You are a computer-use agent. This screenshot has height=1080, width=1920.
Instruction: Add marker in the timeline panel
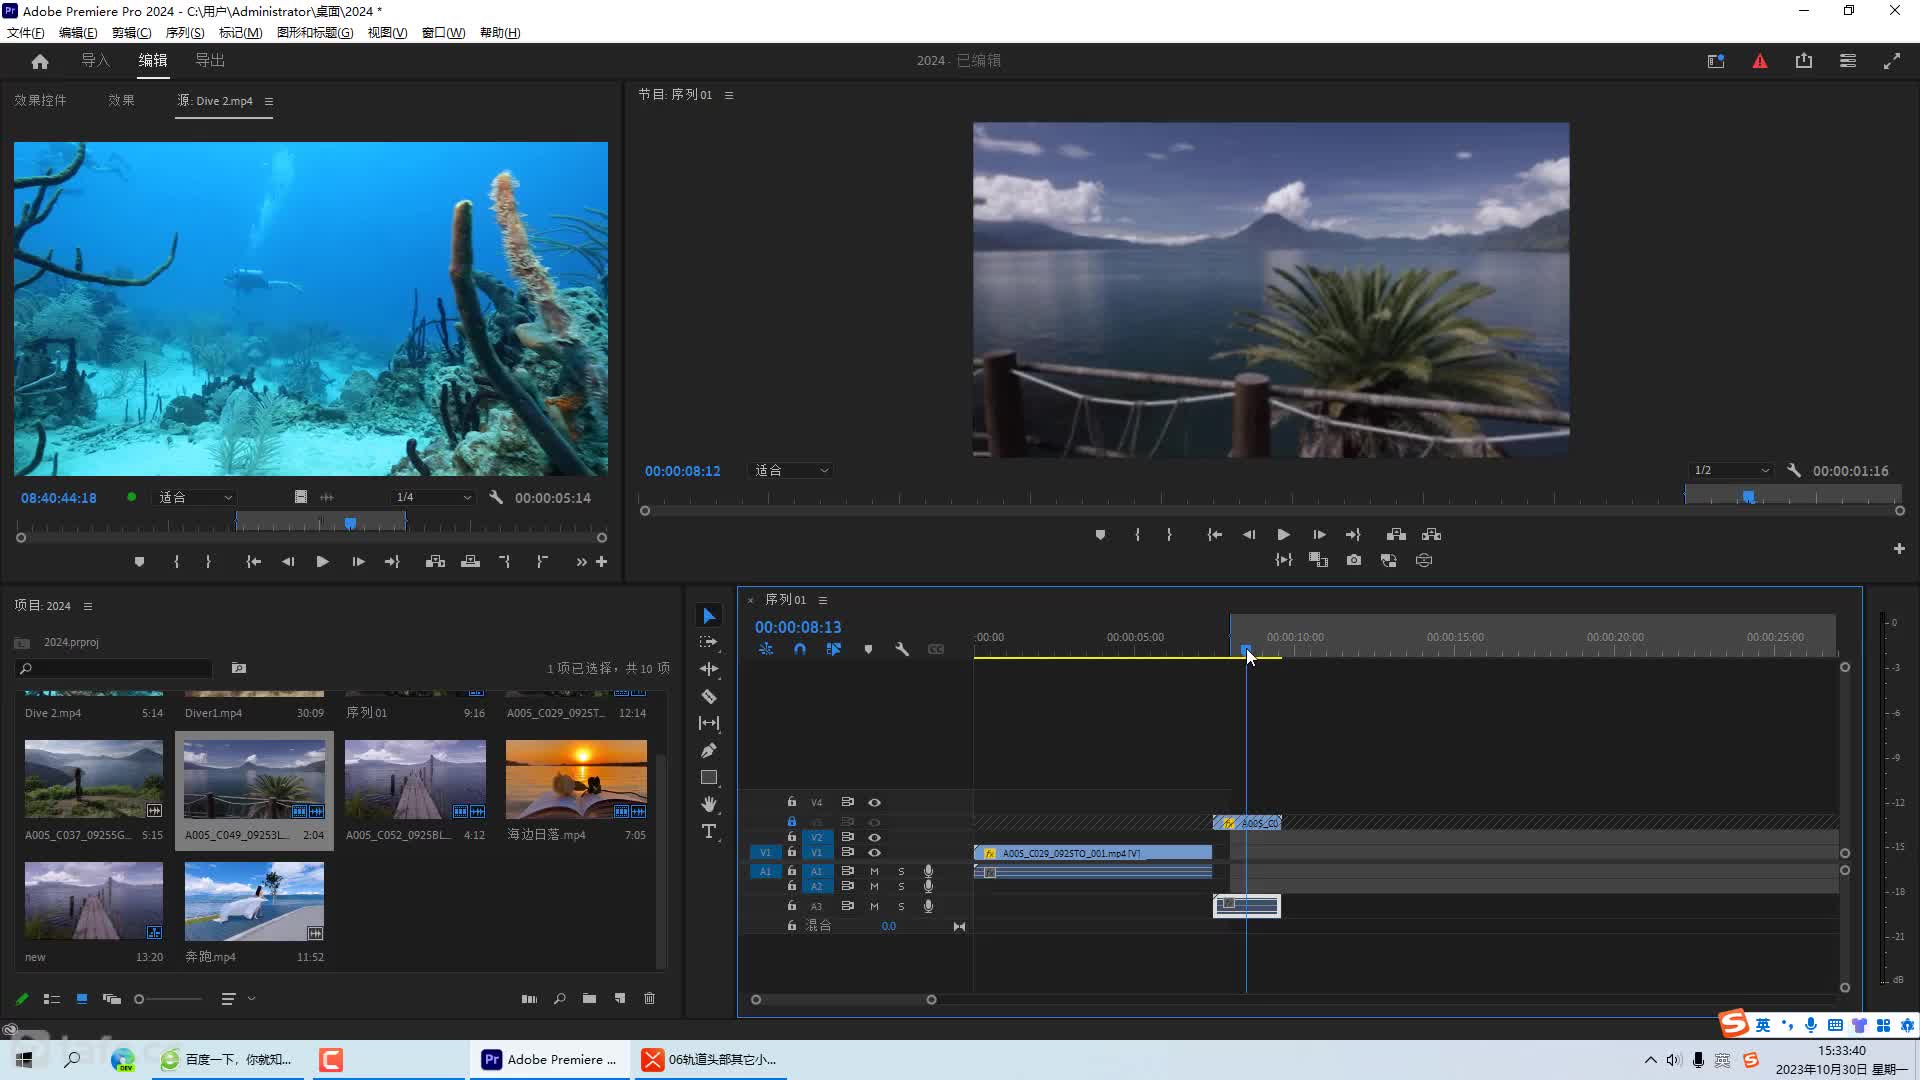click(868, 649)
